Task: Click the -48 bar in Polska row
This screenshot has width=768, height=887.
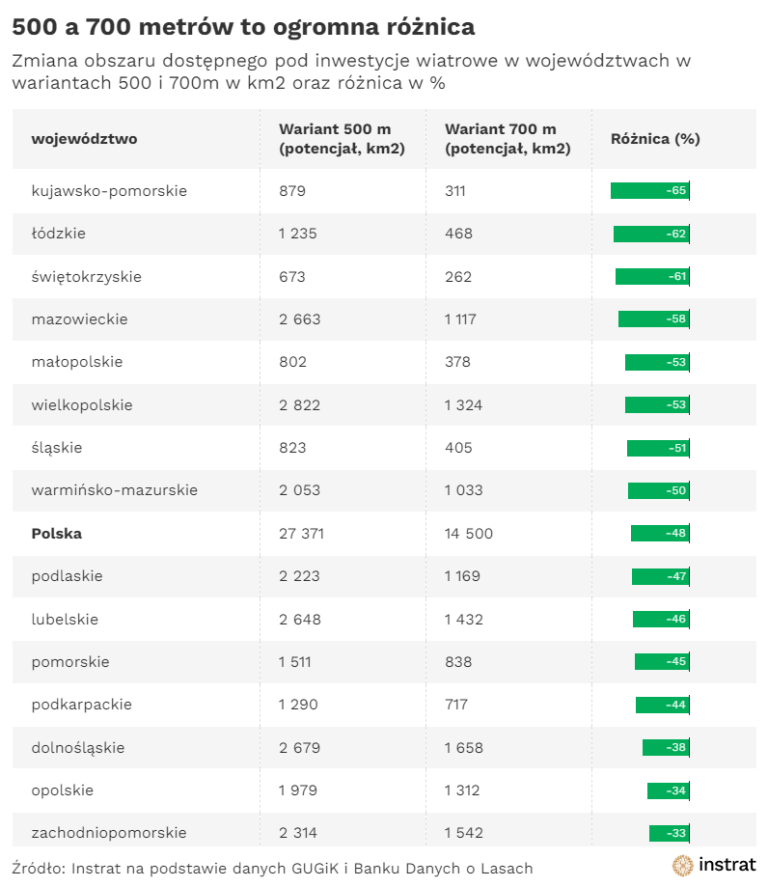Action: (x=660, y=534)
